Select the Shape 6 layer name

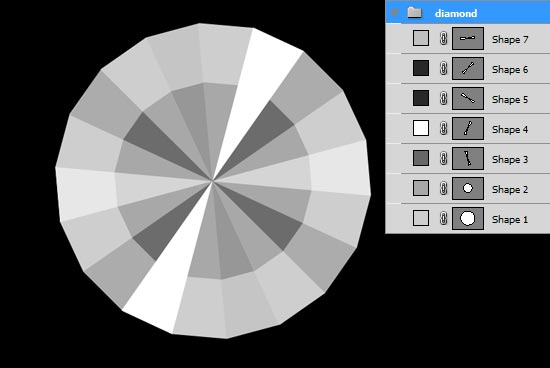pyautogui.click(x=510, y=70)
